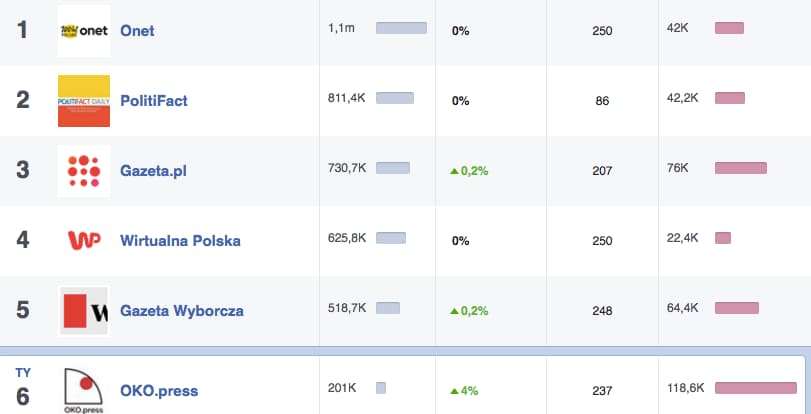Click Onet 1,1m total likes bar

coord(401,28)
